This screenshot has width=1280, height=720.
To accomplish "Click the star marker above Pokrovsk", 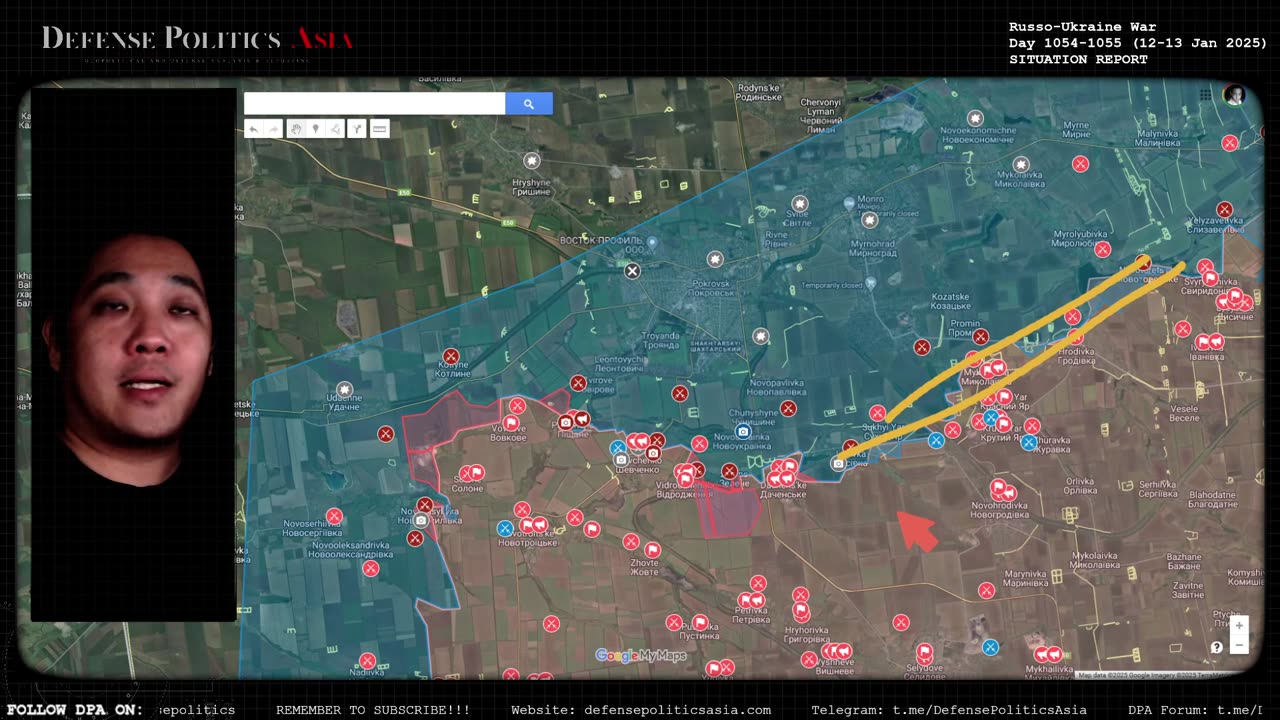I will (714, 260).
